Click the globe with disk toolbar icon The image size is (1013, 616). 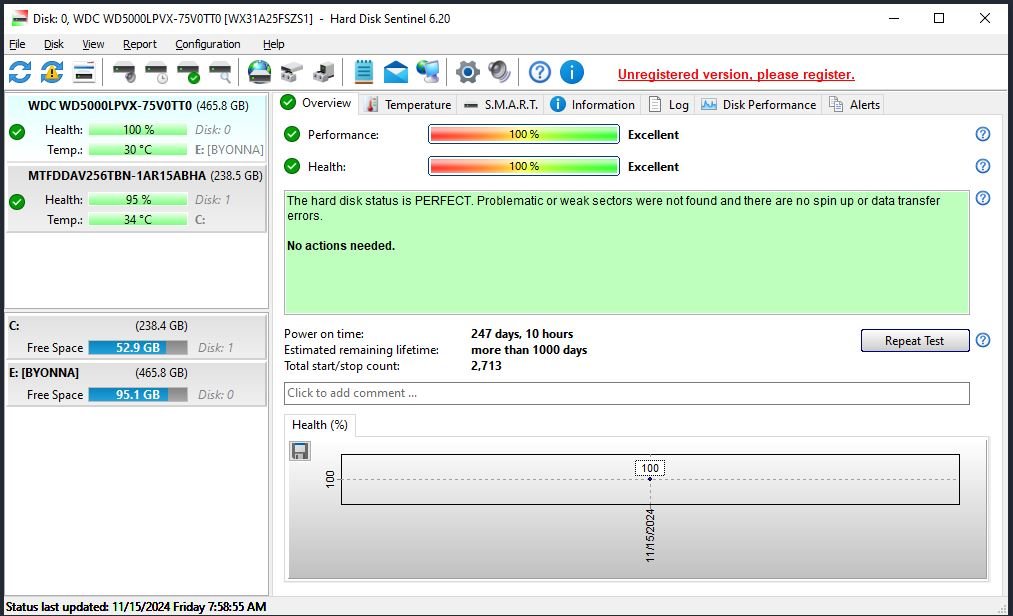(260, 72)
